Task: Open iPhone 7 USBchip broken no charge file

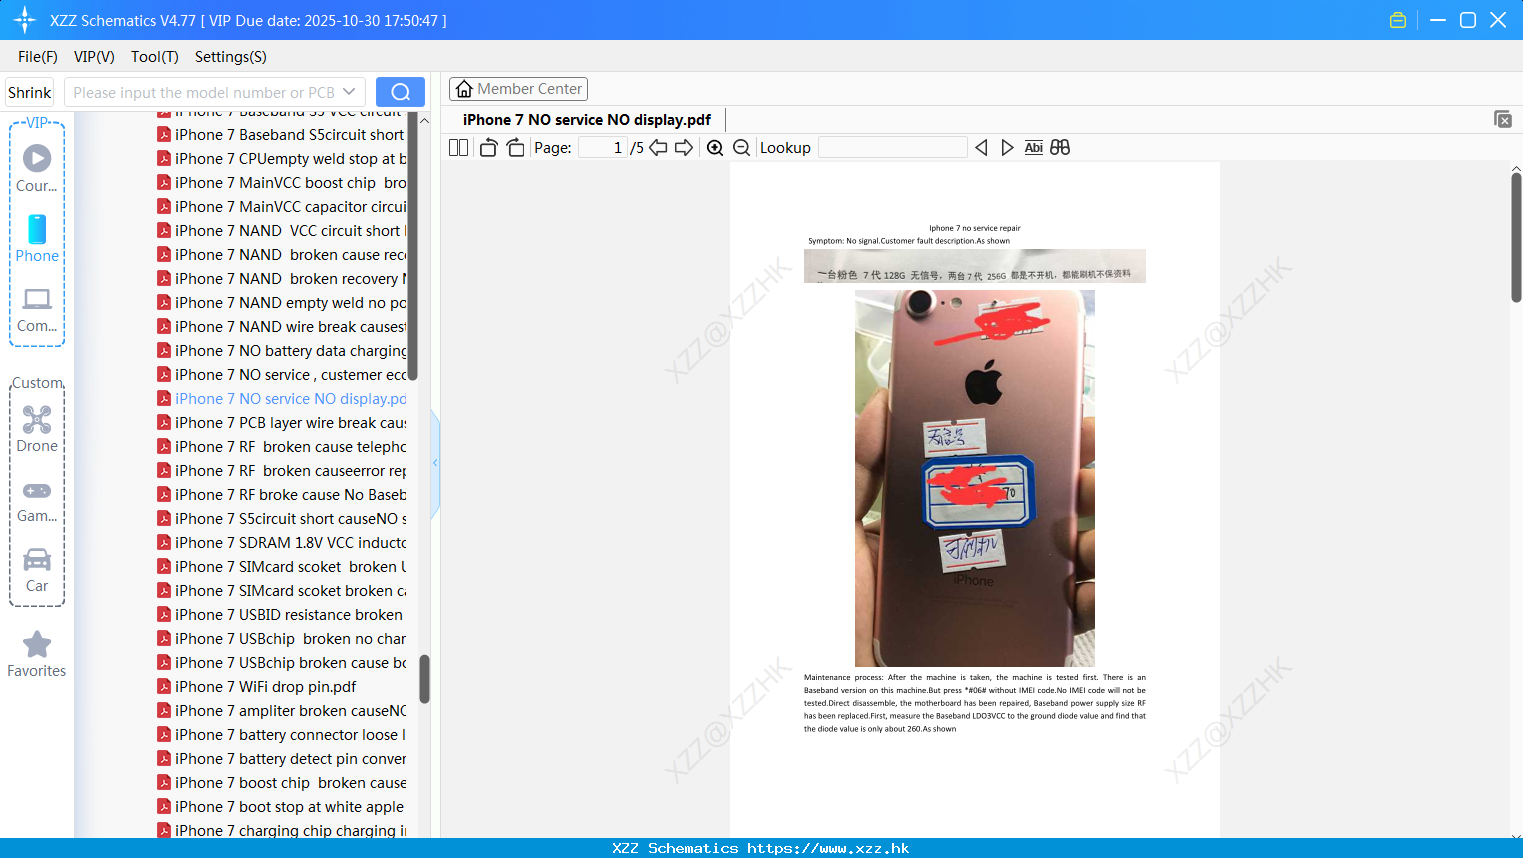Action: 281,638
